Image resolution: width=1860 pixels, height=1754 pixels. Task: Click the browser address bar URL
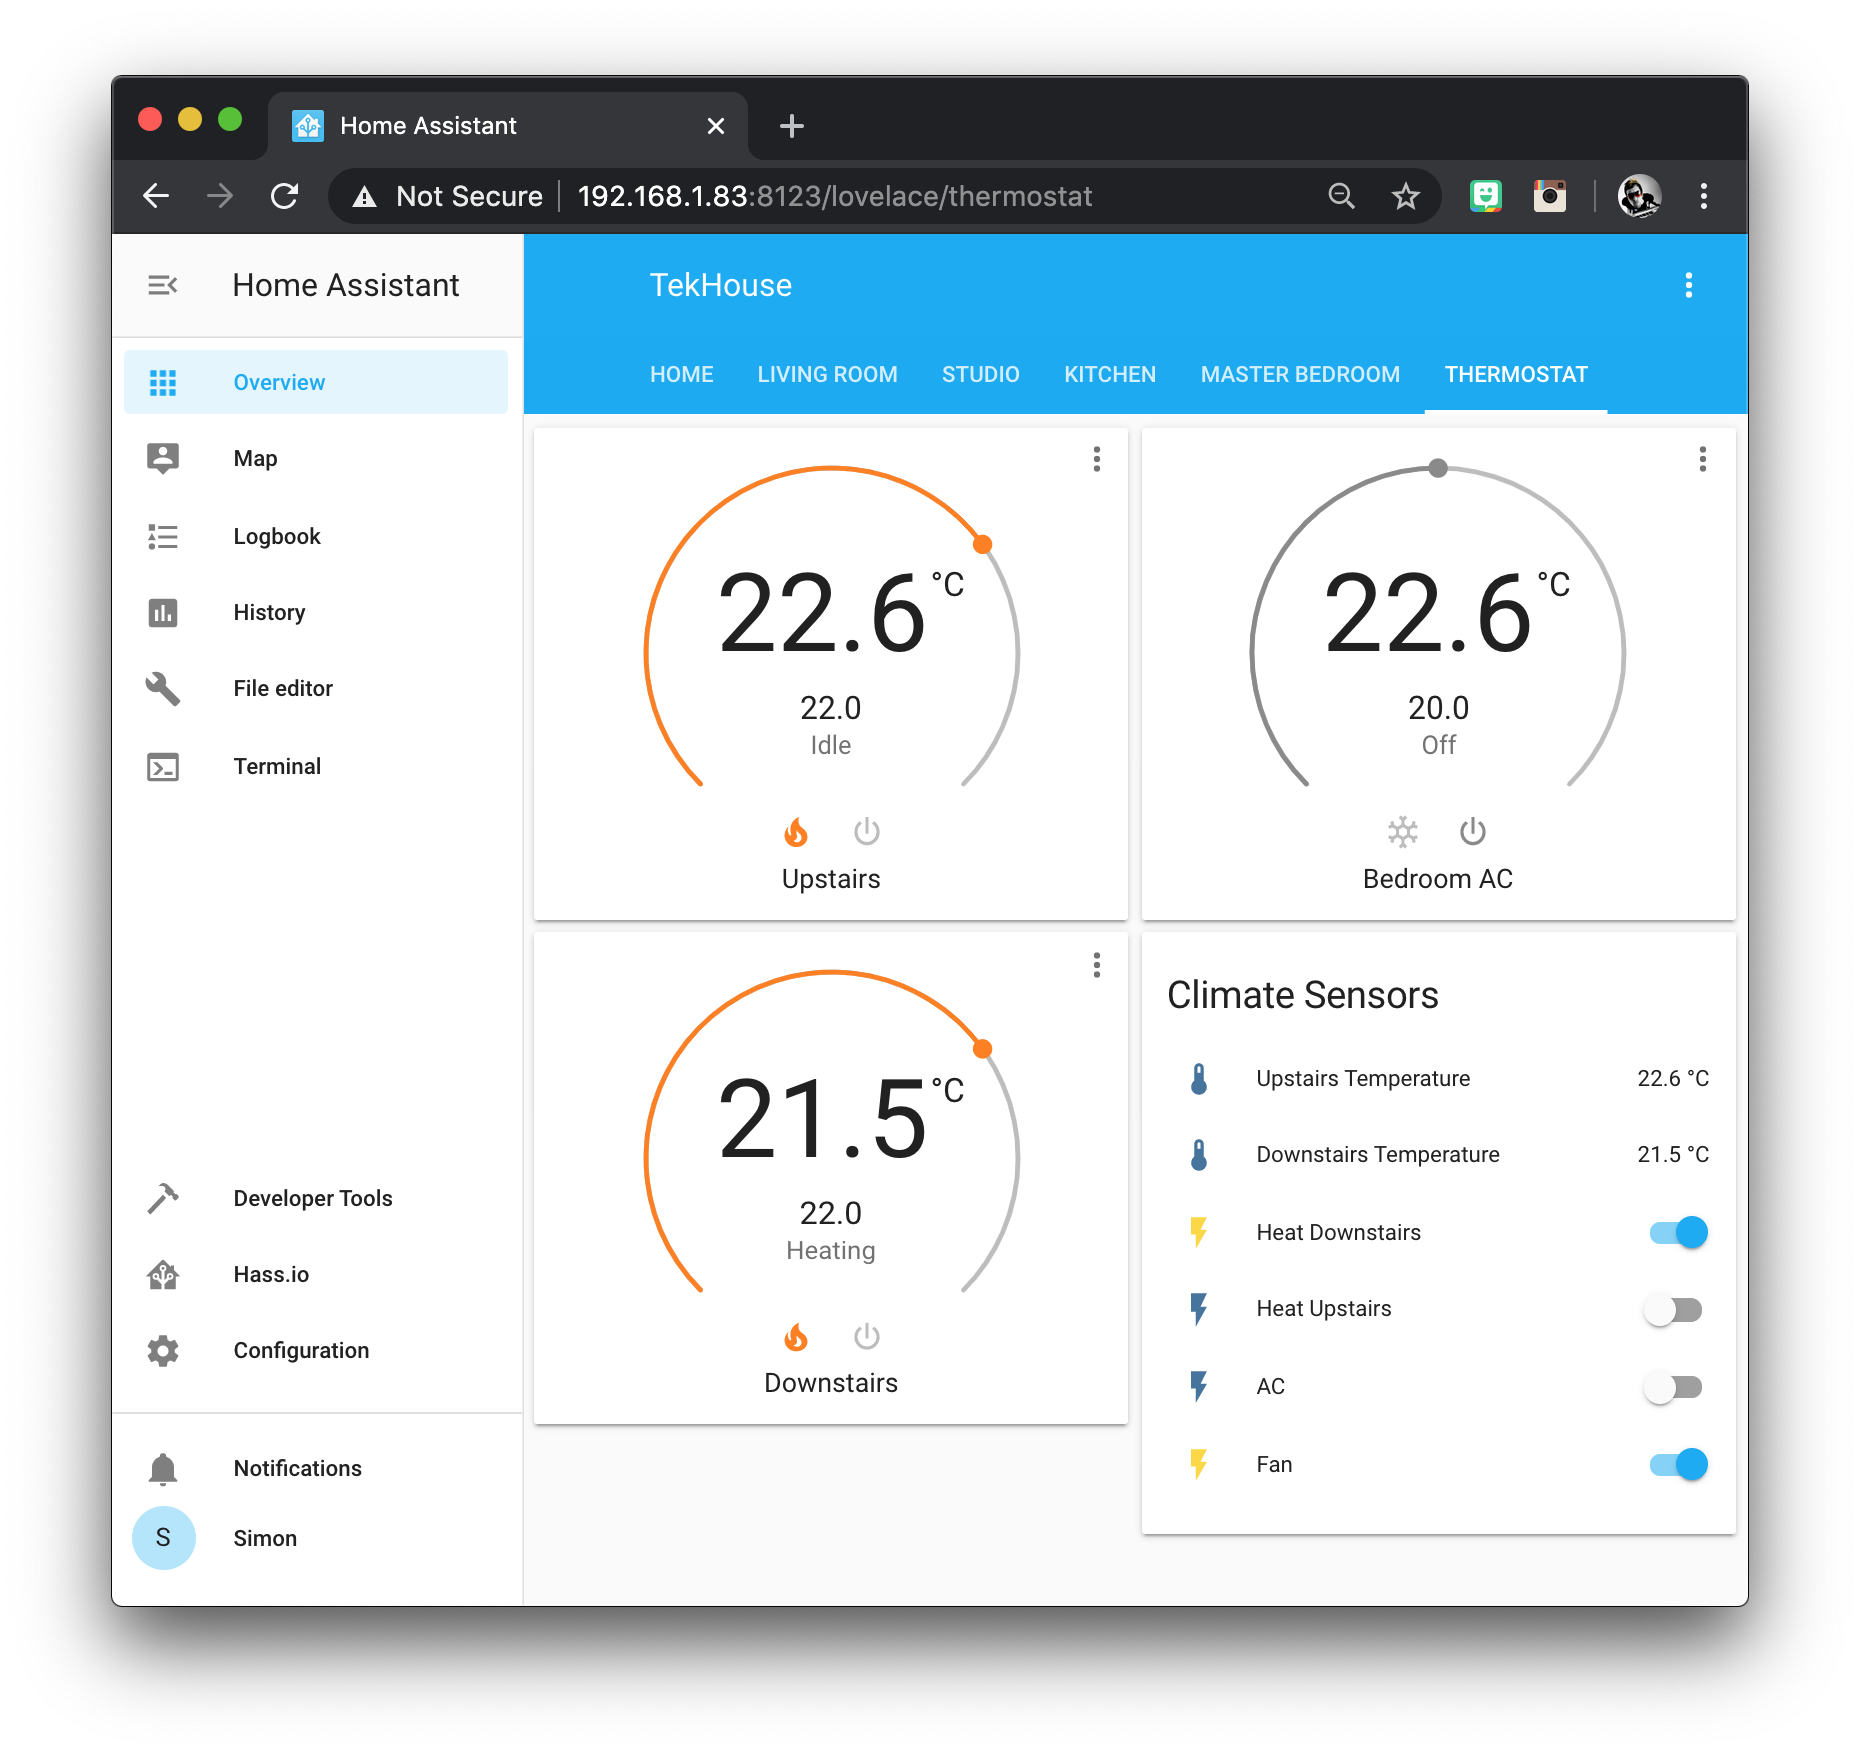point(835,196)
